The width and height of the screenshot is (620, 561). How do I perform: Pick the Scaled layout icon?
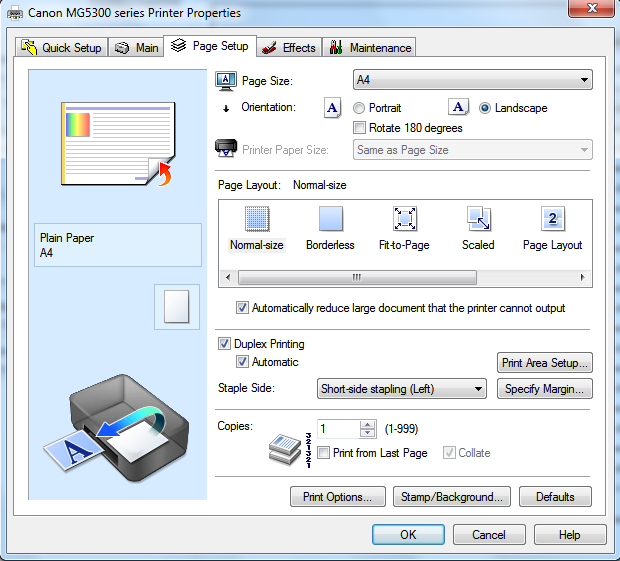coord(478,219)
